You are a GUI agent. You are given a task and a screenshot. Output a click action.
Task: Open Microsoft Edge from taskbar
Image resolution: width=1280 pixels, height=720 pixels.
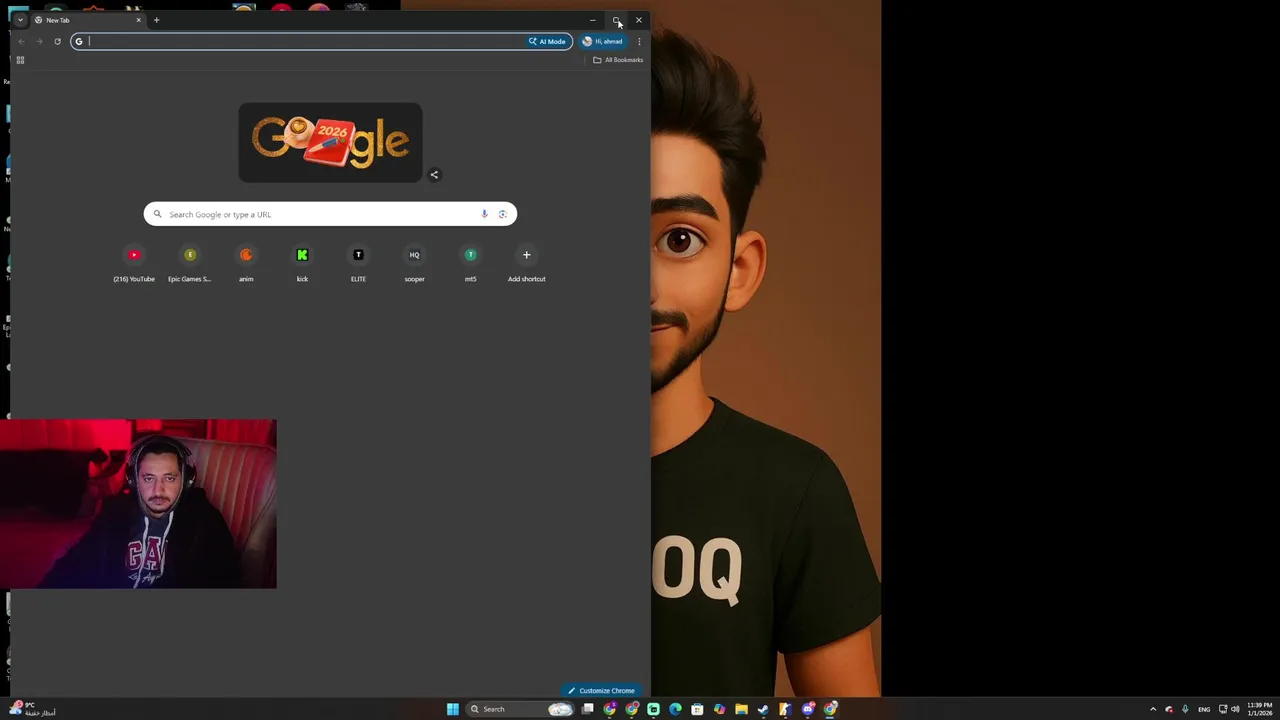pos(675,709)
